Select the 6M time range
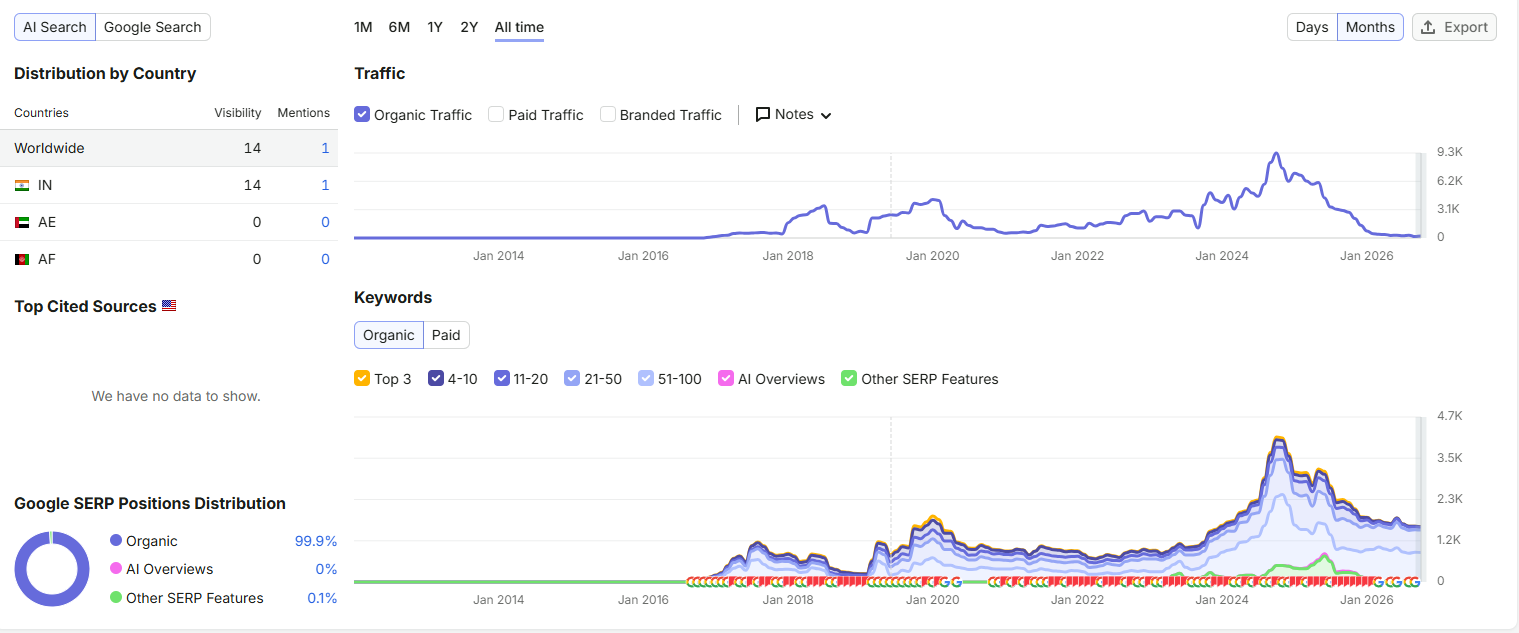This screenshot has height=633, width=1519. point(399,27)
